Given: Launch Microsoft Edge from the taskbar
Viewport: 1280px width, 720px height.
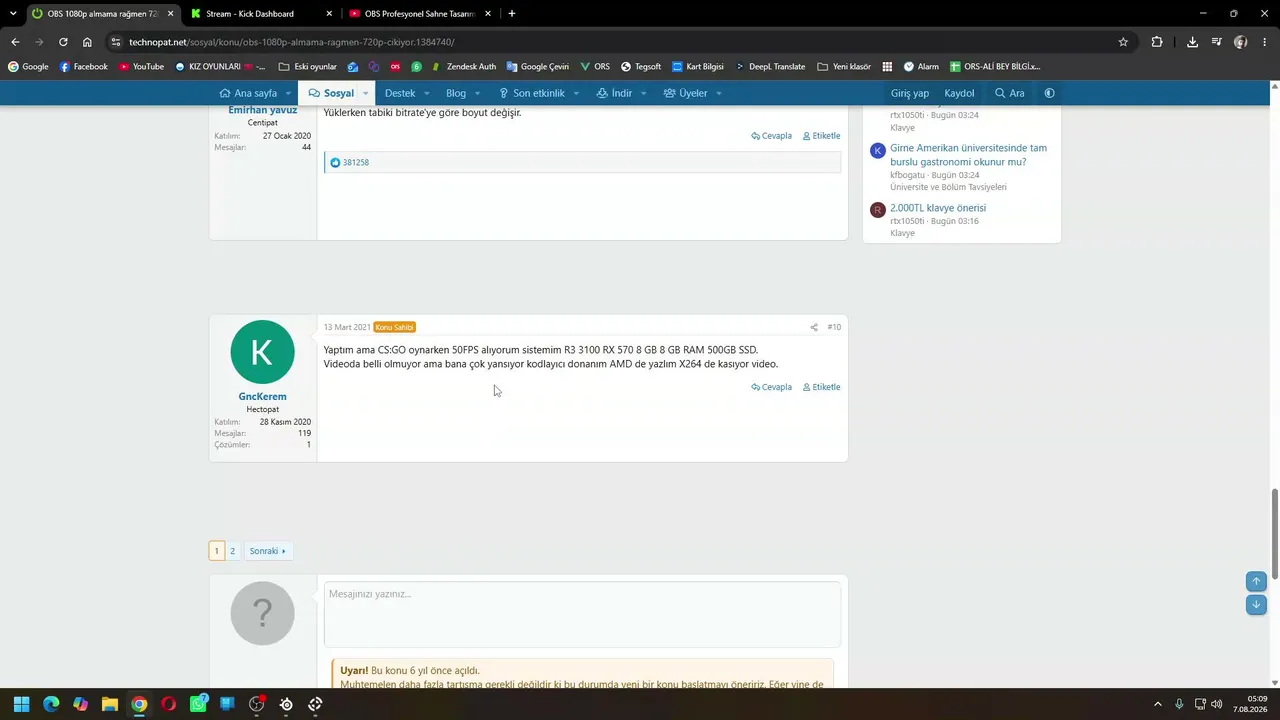Looking at the screenshot, I should [x=51, y=704].
